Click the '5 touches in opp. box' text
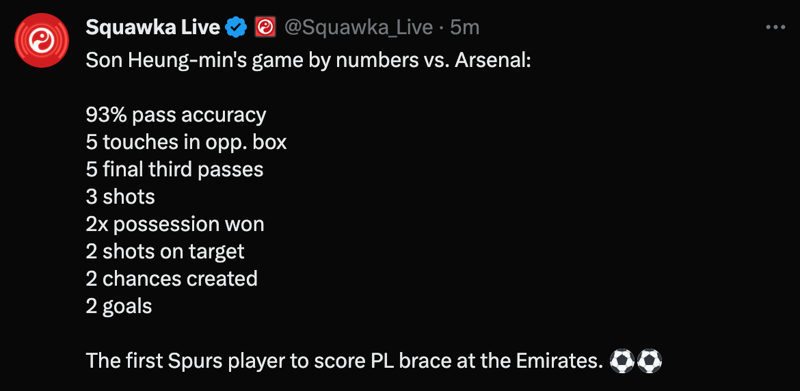The image size is (800, 391). coord(186,142)
